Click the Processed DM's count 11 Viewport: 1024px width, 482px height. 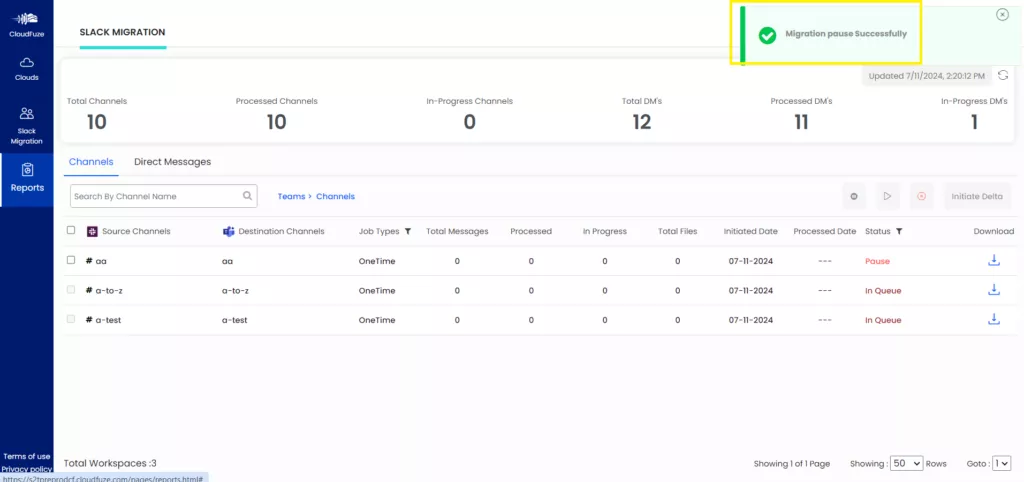(x=801, y=122)
